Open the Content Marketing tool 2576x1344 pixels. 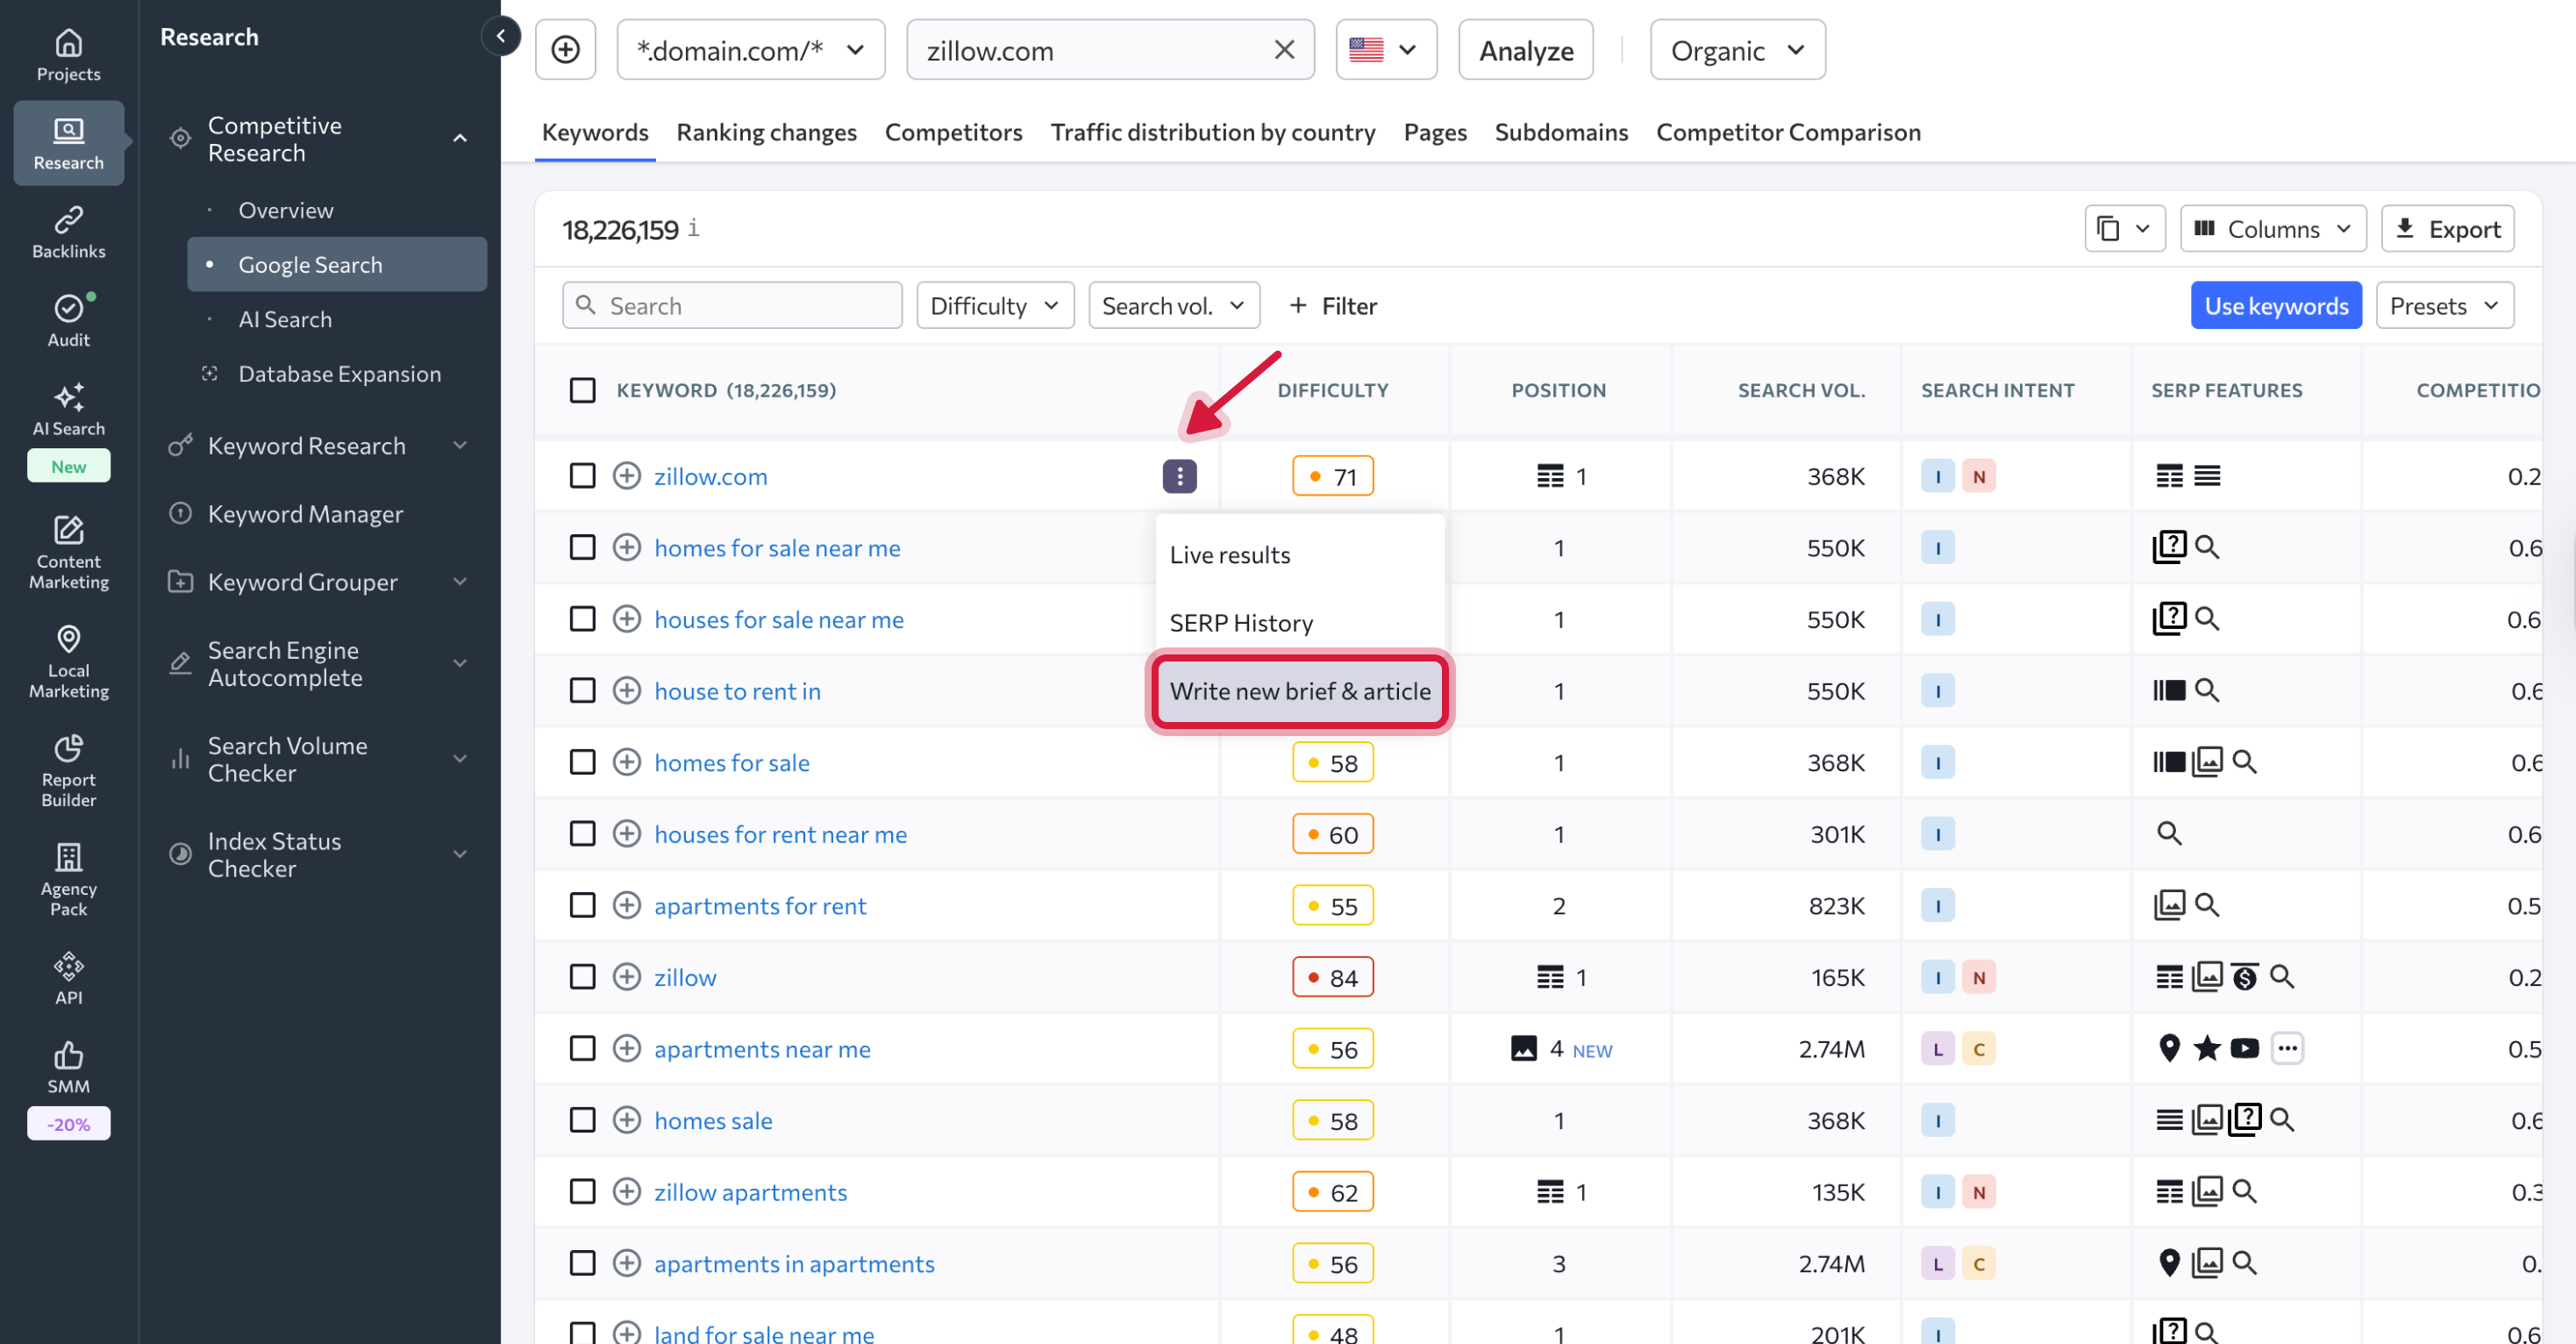click(x=68, y=551)
